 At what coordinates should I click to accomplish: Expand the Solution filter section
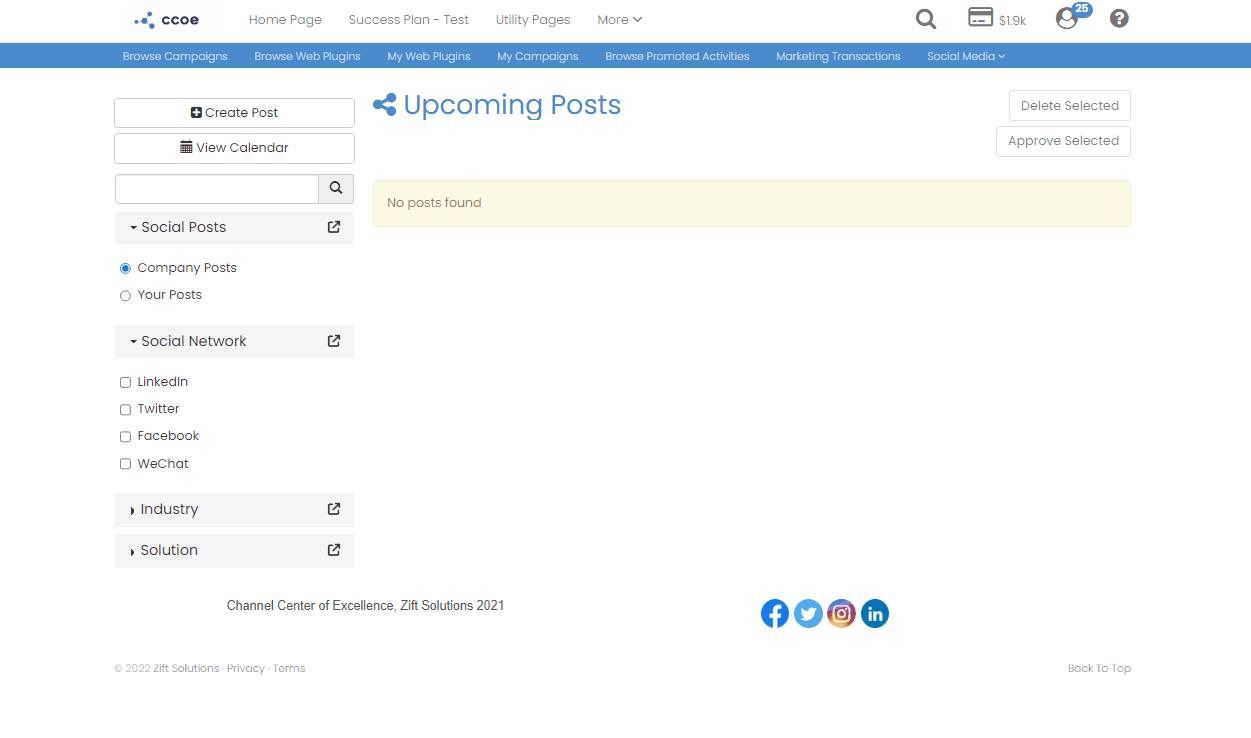tap(168, 550)
